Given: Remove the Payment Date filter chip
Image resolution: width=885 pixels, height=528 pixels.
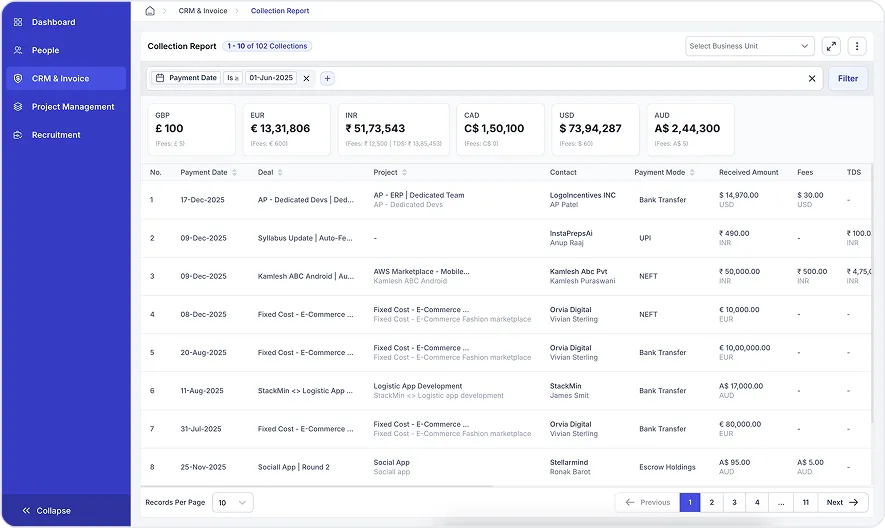Looking at the screenshot, I should click(306, 78).
